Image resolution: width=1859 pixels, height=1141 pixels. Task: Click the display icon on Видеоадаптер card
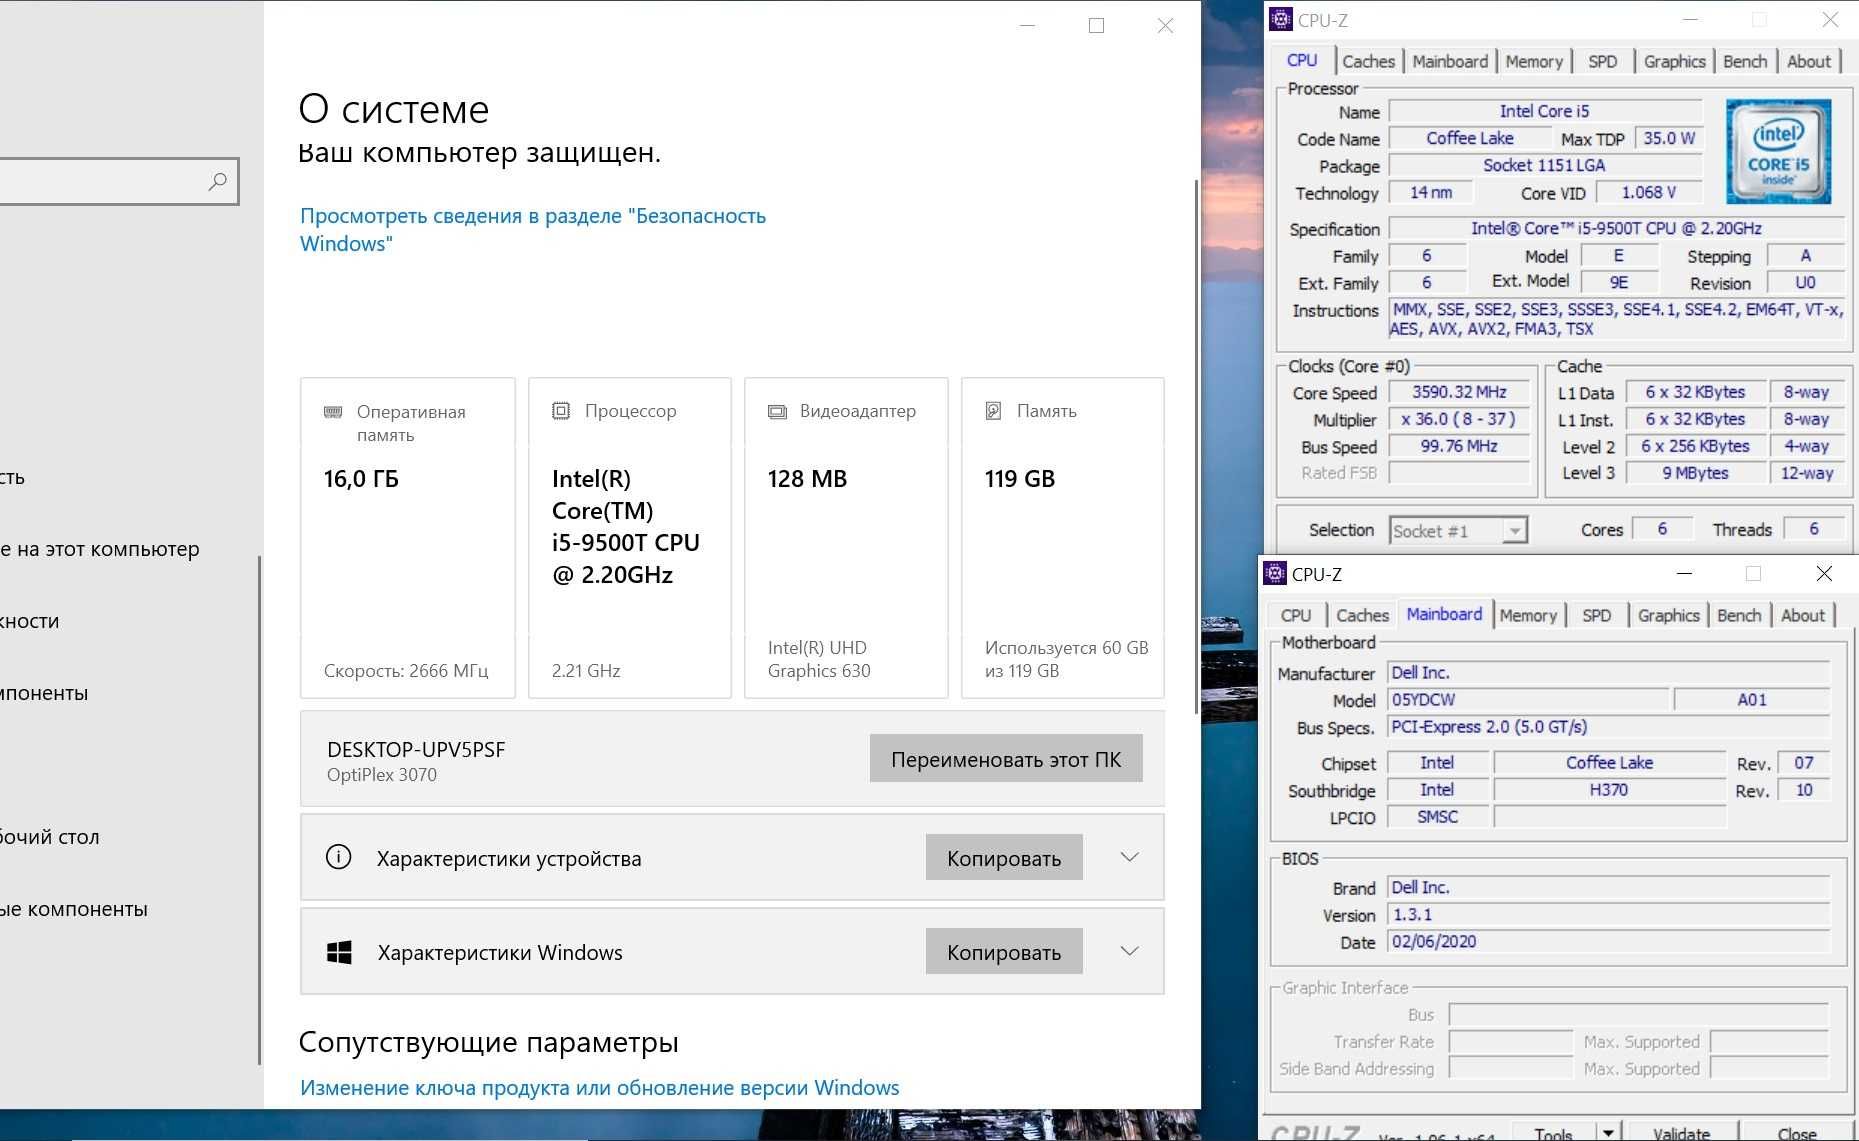[x=777, y=412]
